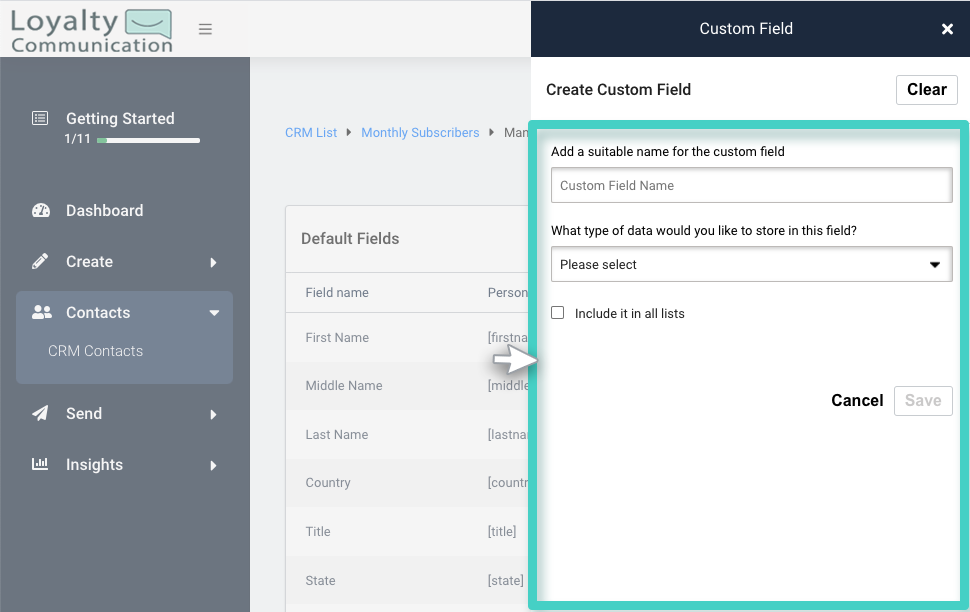Toggle the hamburger menu icon
Viewport: 970px width, 612px height.
(x=205, y=29)
